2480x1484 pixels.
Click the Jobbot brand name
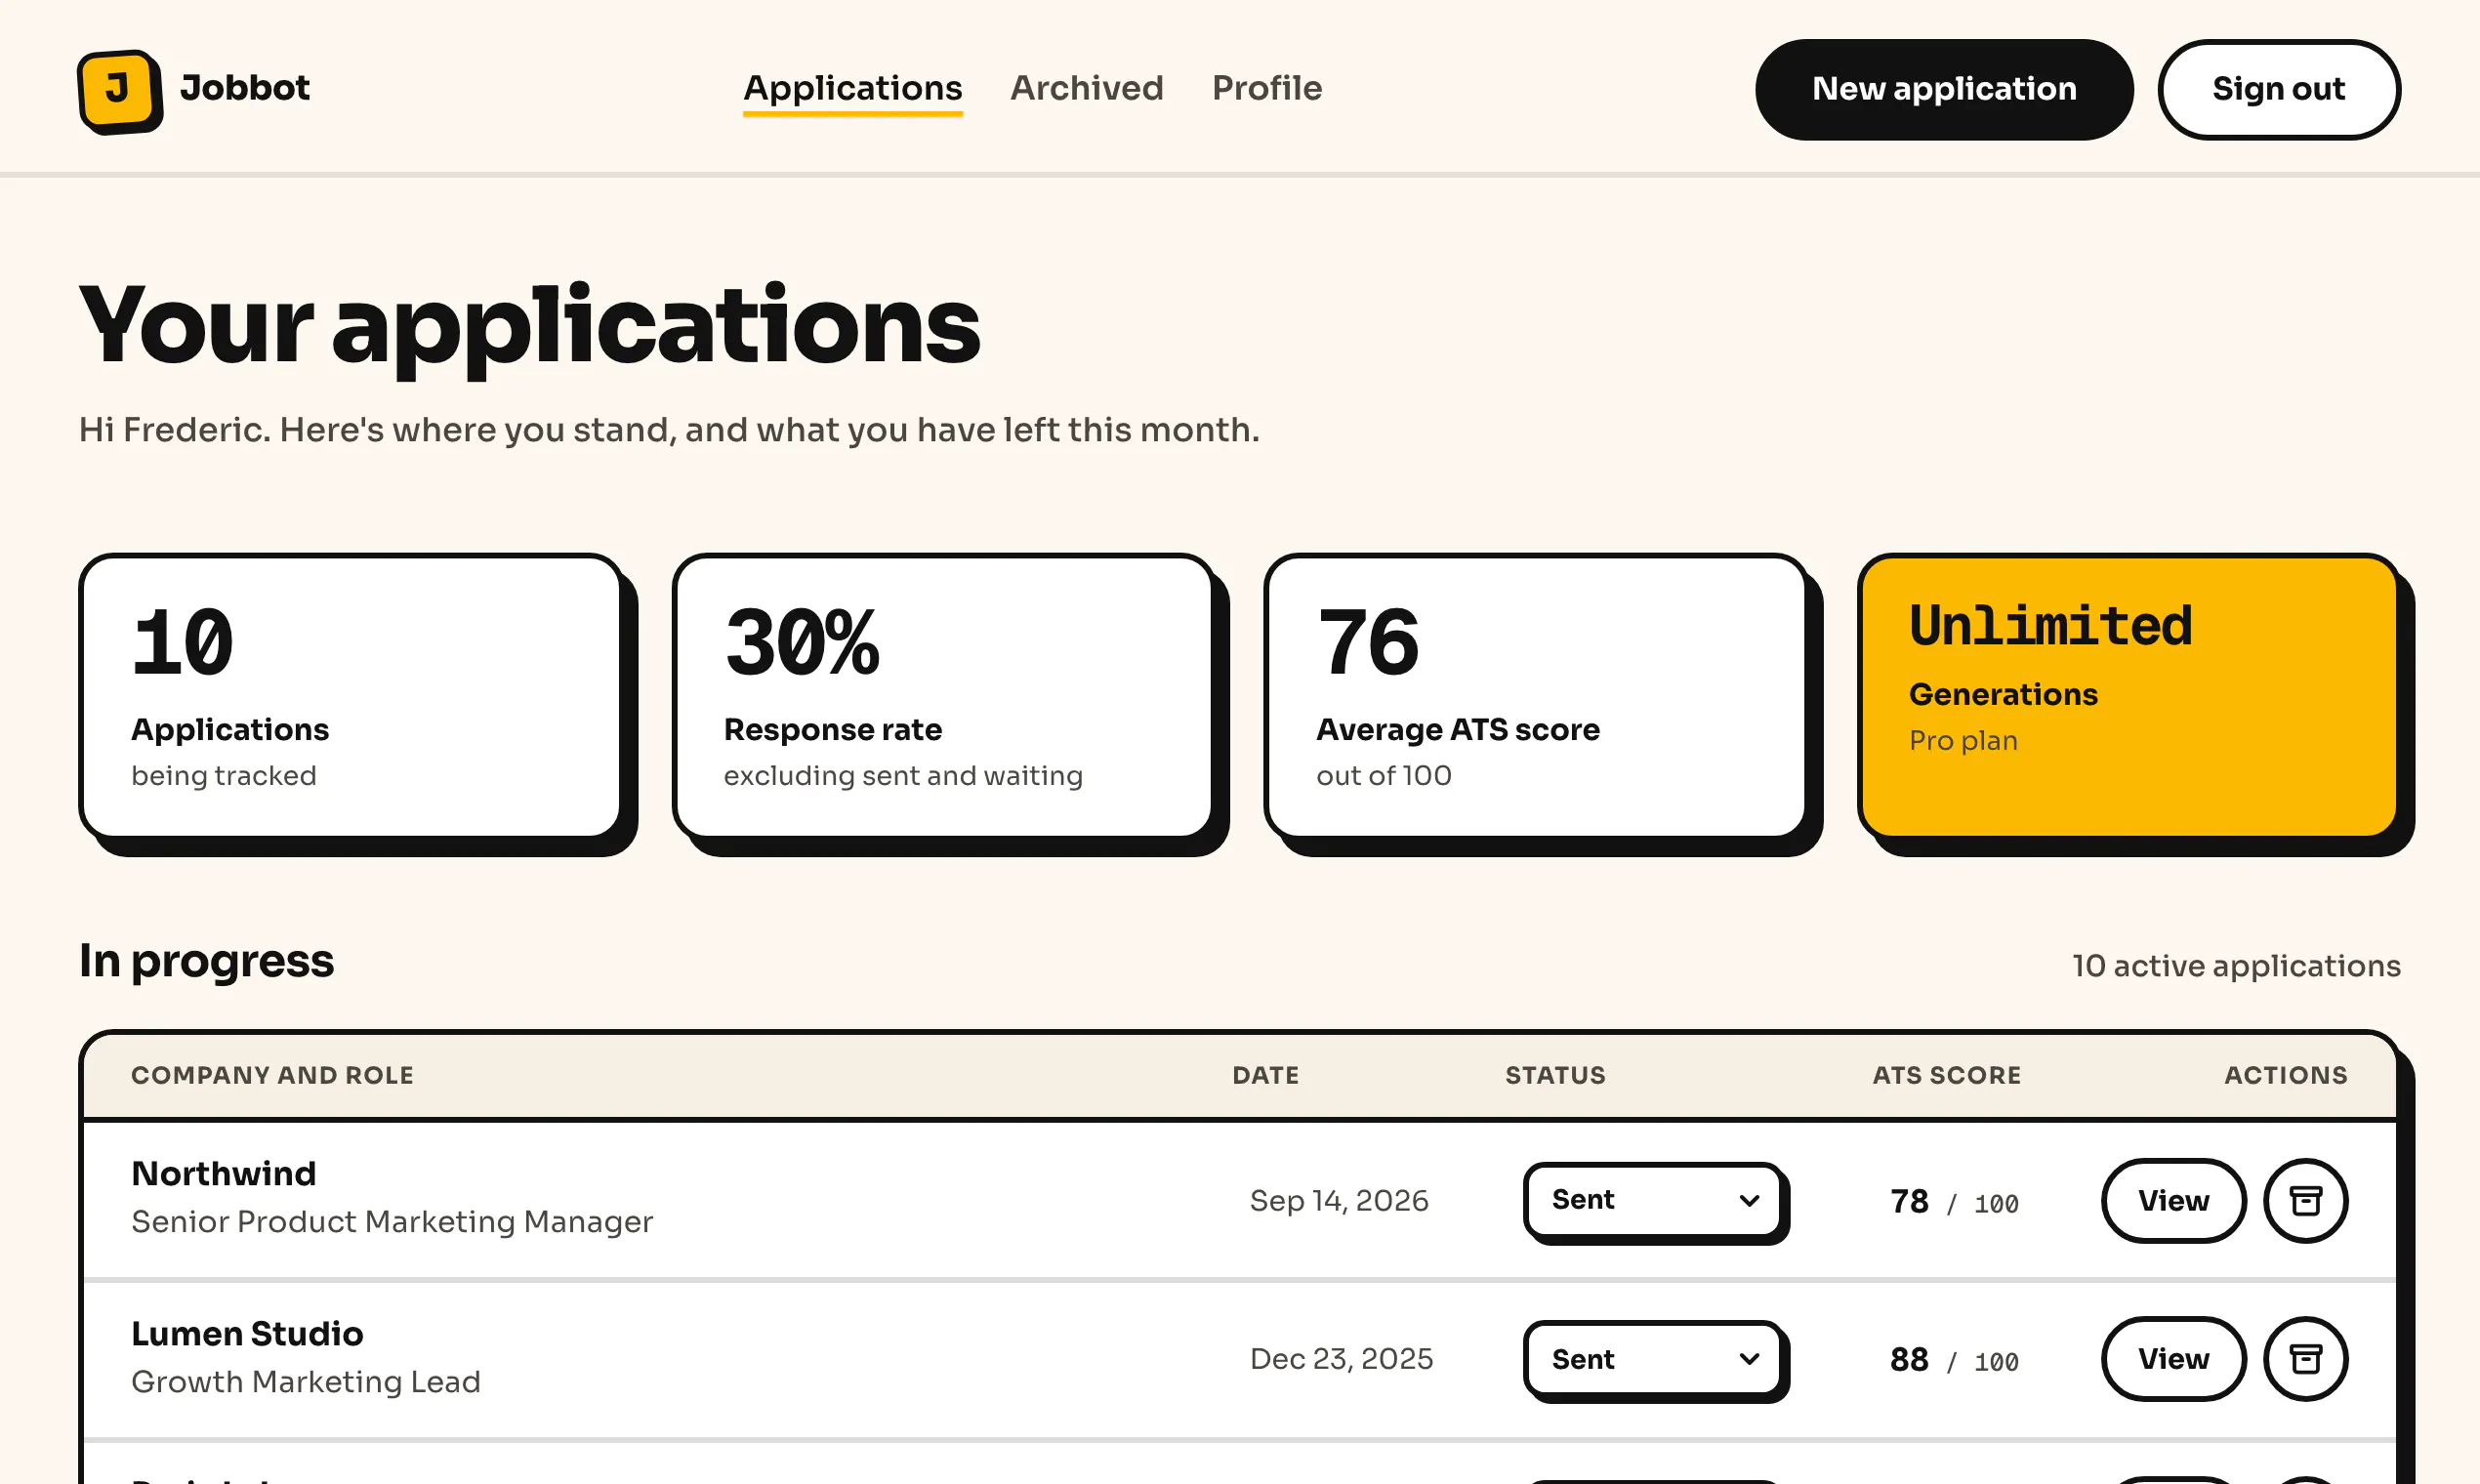pyautogui.click(x=245, y=88)
